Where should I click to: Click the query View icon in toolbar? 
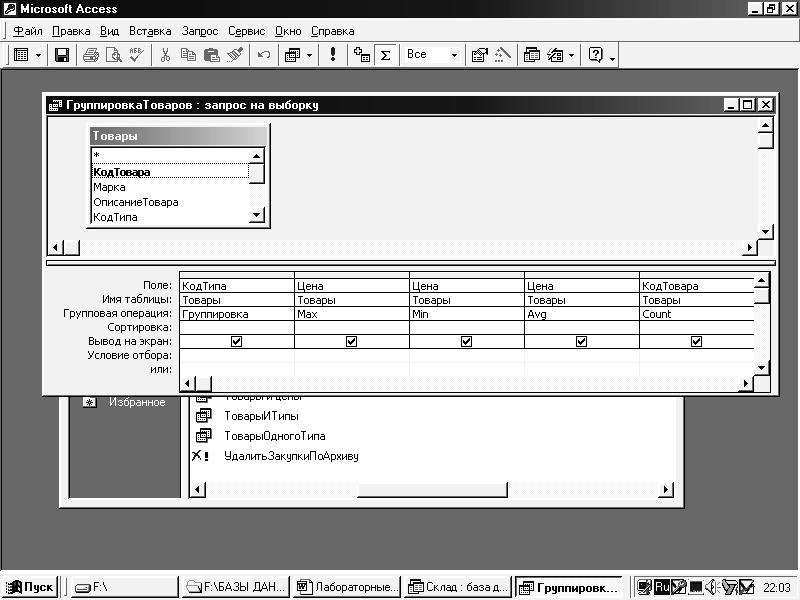[x=21, y=55]
